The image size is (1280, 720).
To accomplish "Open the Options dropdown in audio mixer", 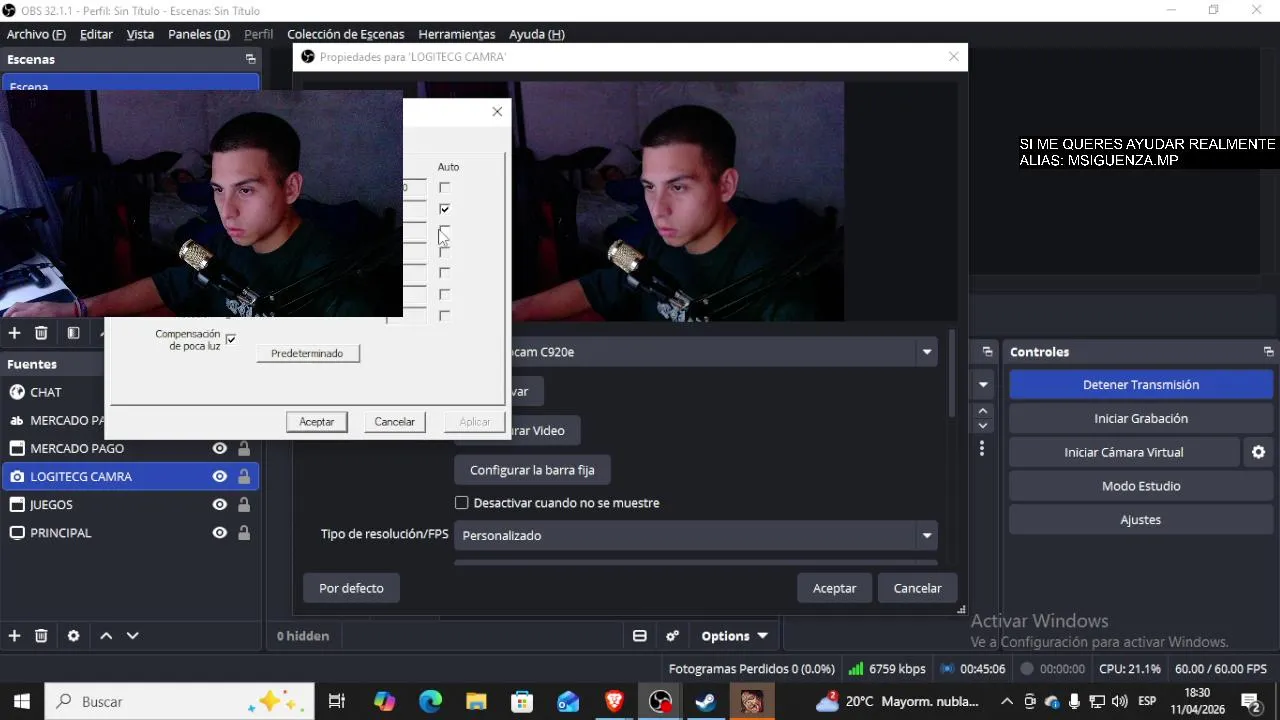I will coord(734,635).
